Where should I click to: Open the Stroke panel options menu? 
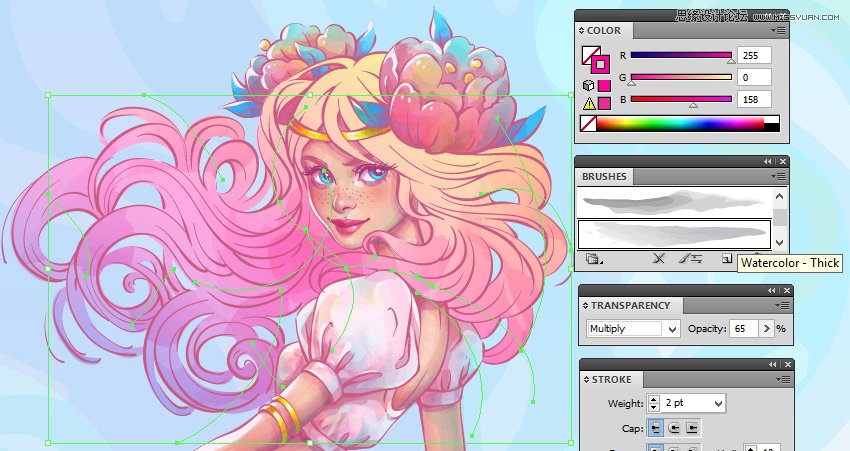pos(782,379)
